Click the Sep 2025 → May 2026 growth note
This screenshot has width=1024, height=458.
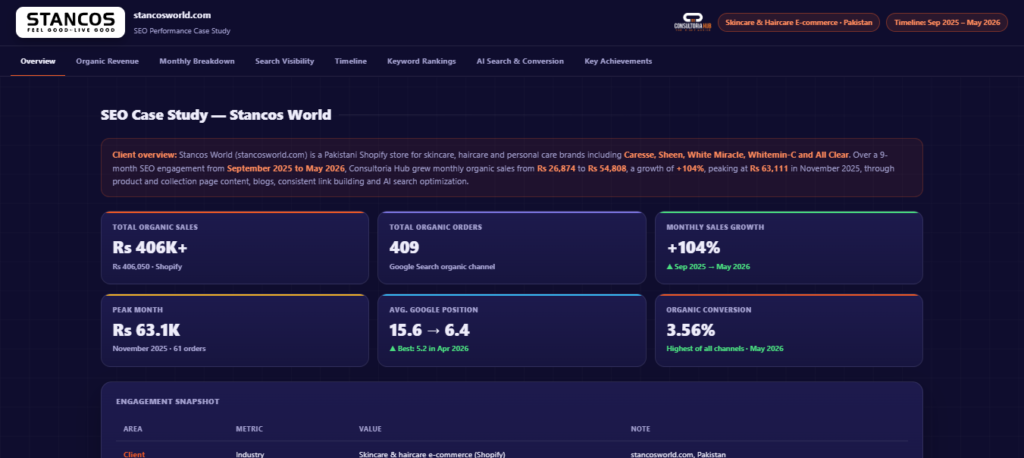pos(708,267)
